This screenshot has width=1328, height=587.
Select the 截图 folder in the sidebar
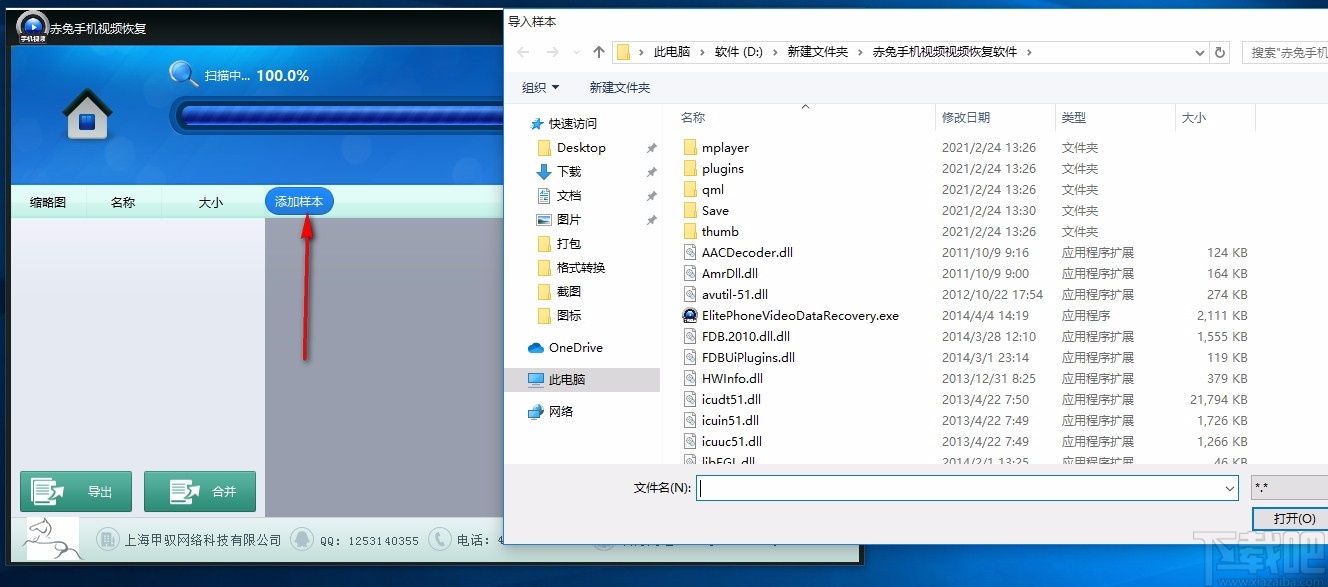click(x=569, y=291)
